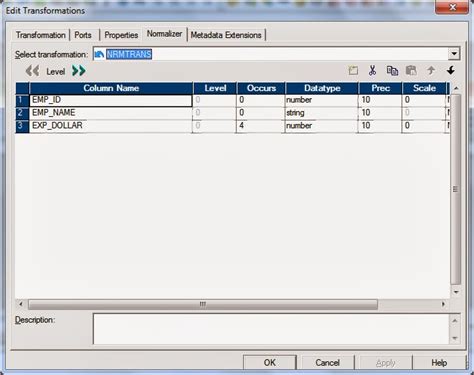Click the new column icon
This screenshot has height=375, width=474.
click(353, 71)
